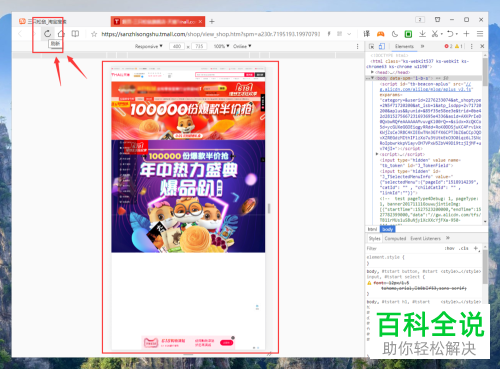This screenshot has width=500, height=369.
Task: Select body in the breadcrumb bar
Action: coord(387,229)
